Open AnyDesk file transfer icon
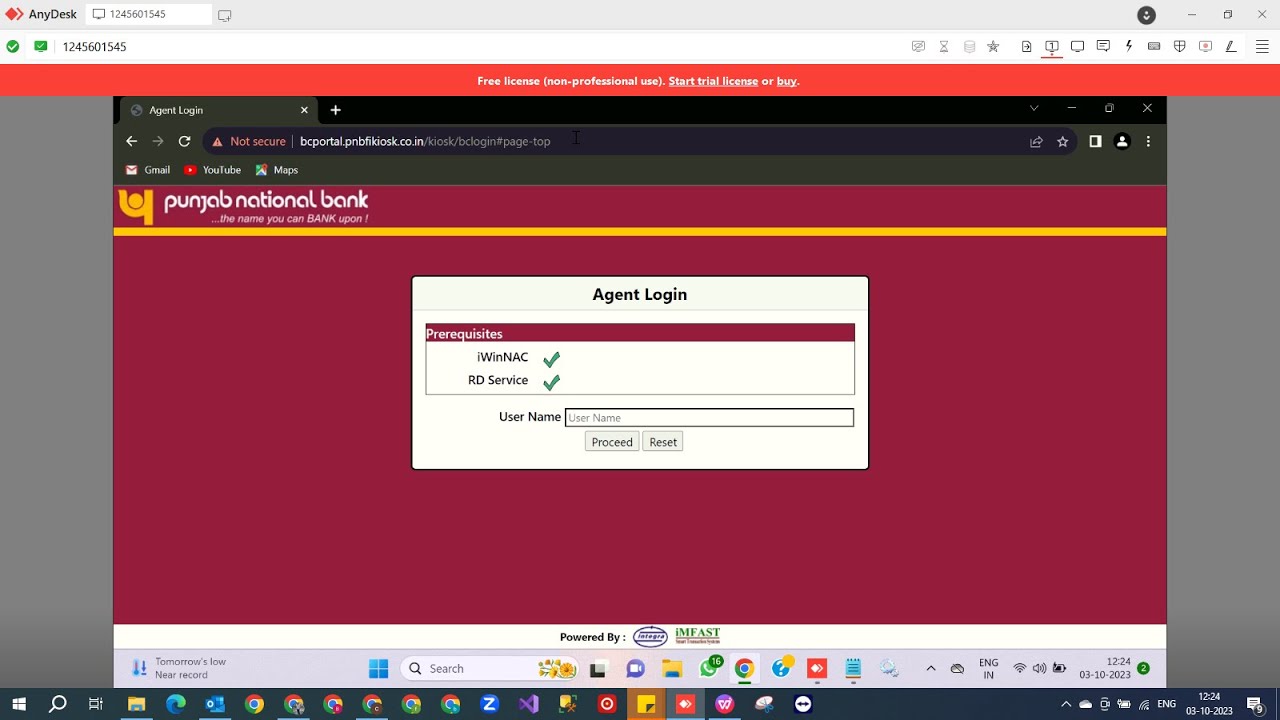This screenshot has width=1280, height=720. tap(1026, 47)
